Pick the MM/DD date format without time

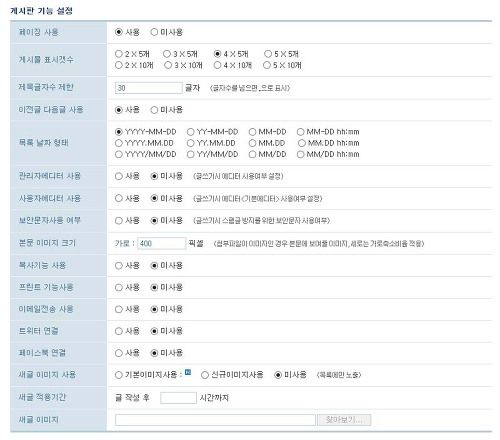click(x=252, y=154)
